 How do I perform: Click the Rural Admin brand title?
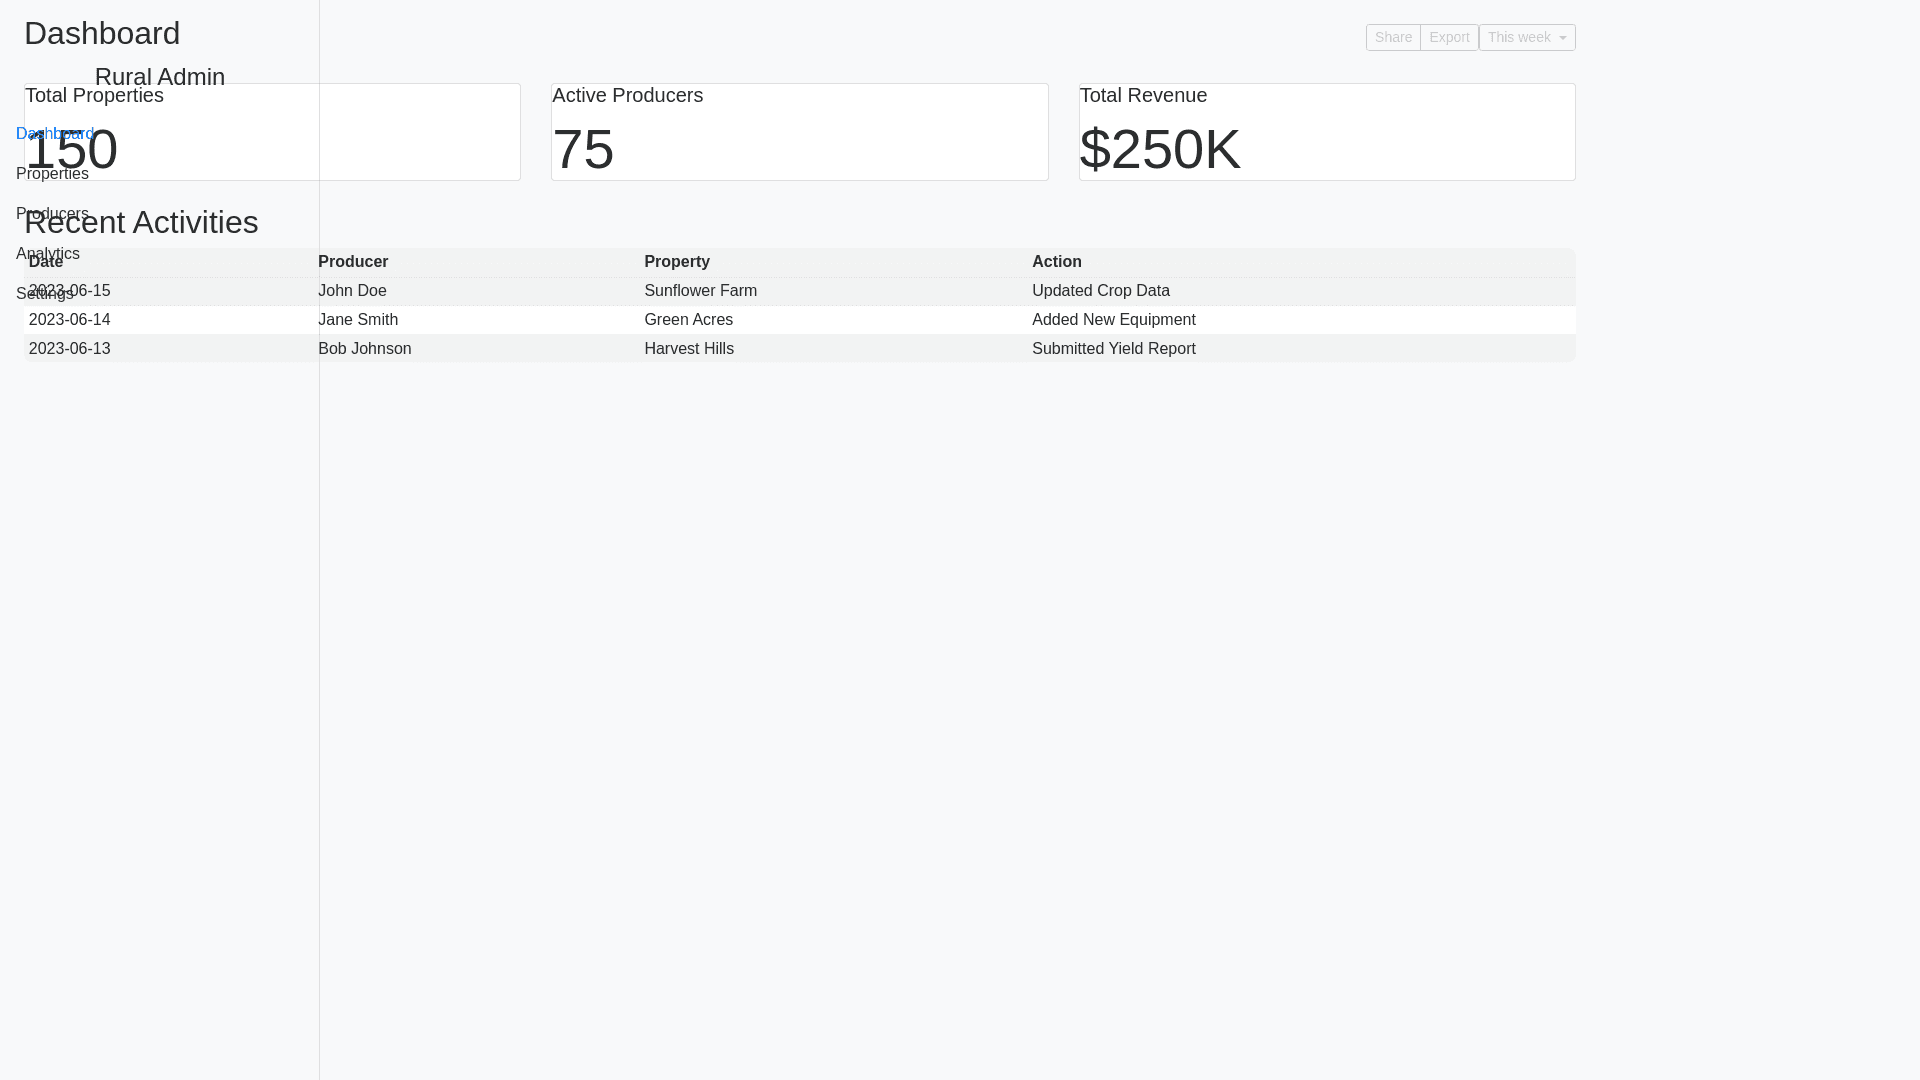160,77
